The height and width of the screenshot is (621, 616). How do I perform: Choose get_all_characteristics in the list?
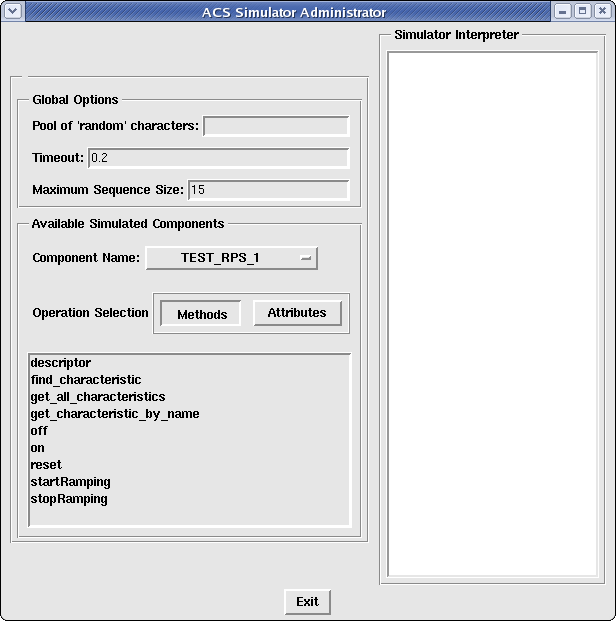[98, 397]
